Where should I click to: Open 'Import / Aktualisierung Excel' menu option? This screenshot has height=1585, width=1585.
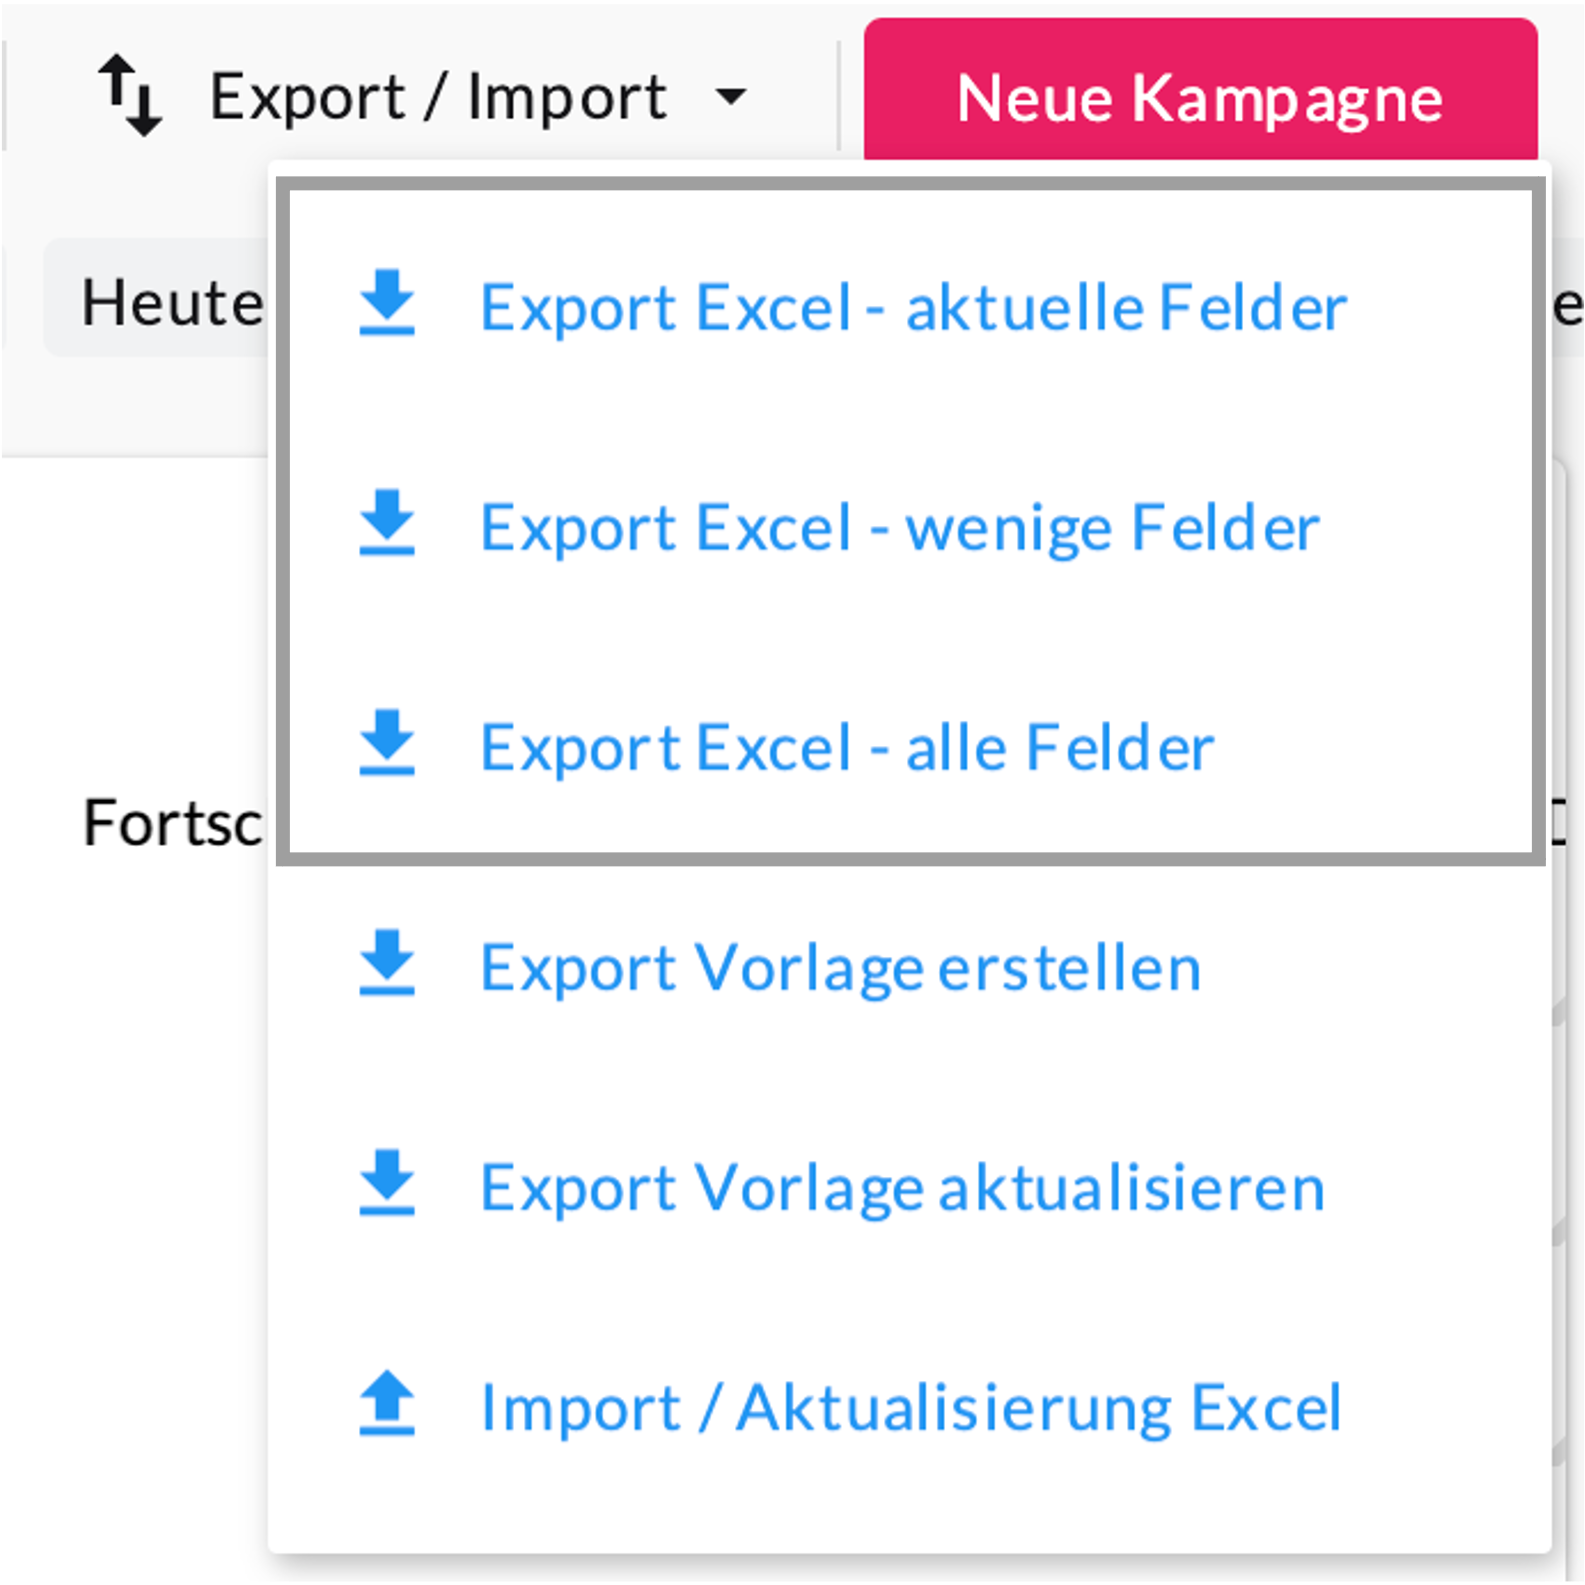click(910, 1407)
